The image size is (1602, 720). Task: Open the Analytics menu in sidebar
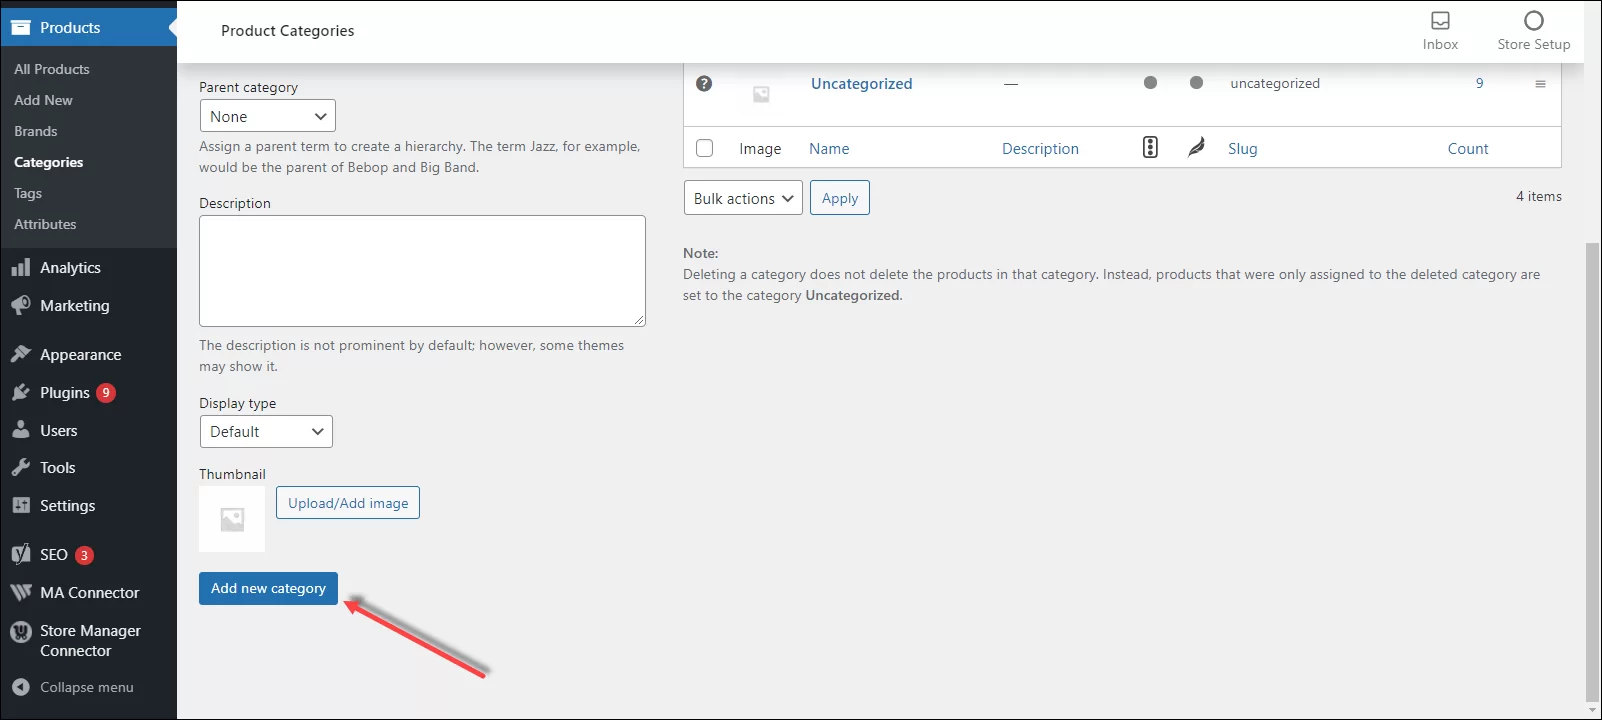(x=70, y=268)
